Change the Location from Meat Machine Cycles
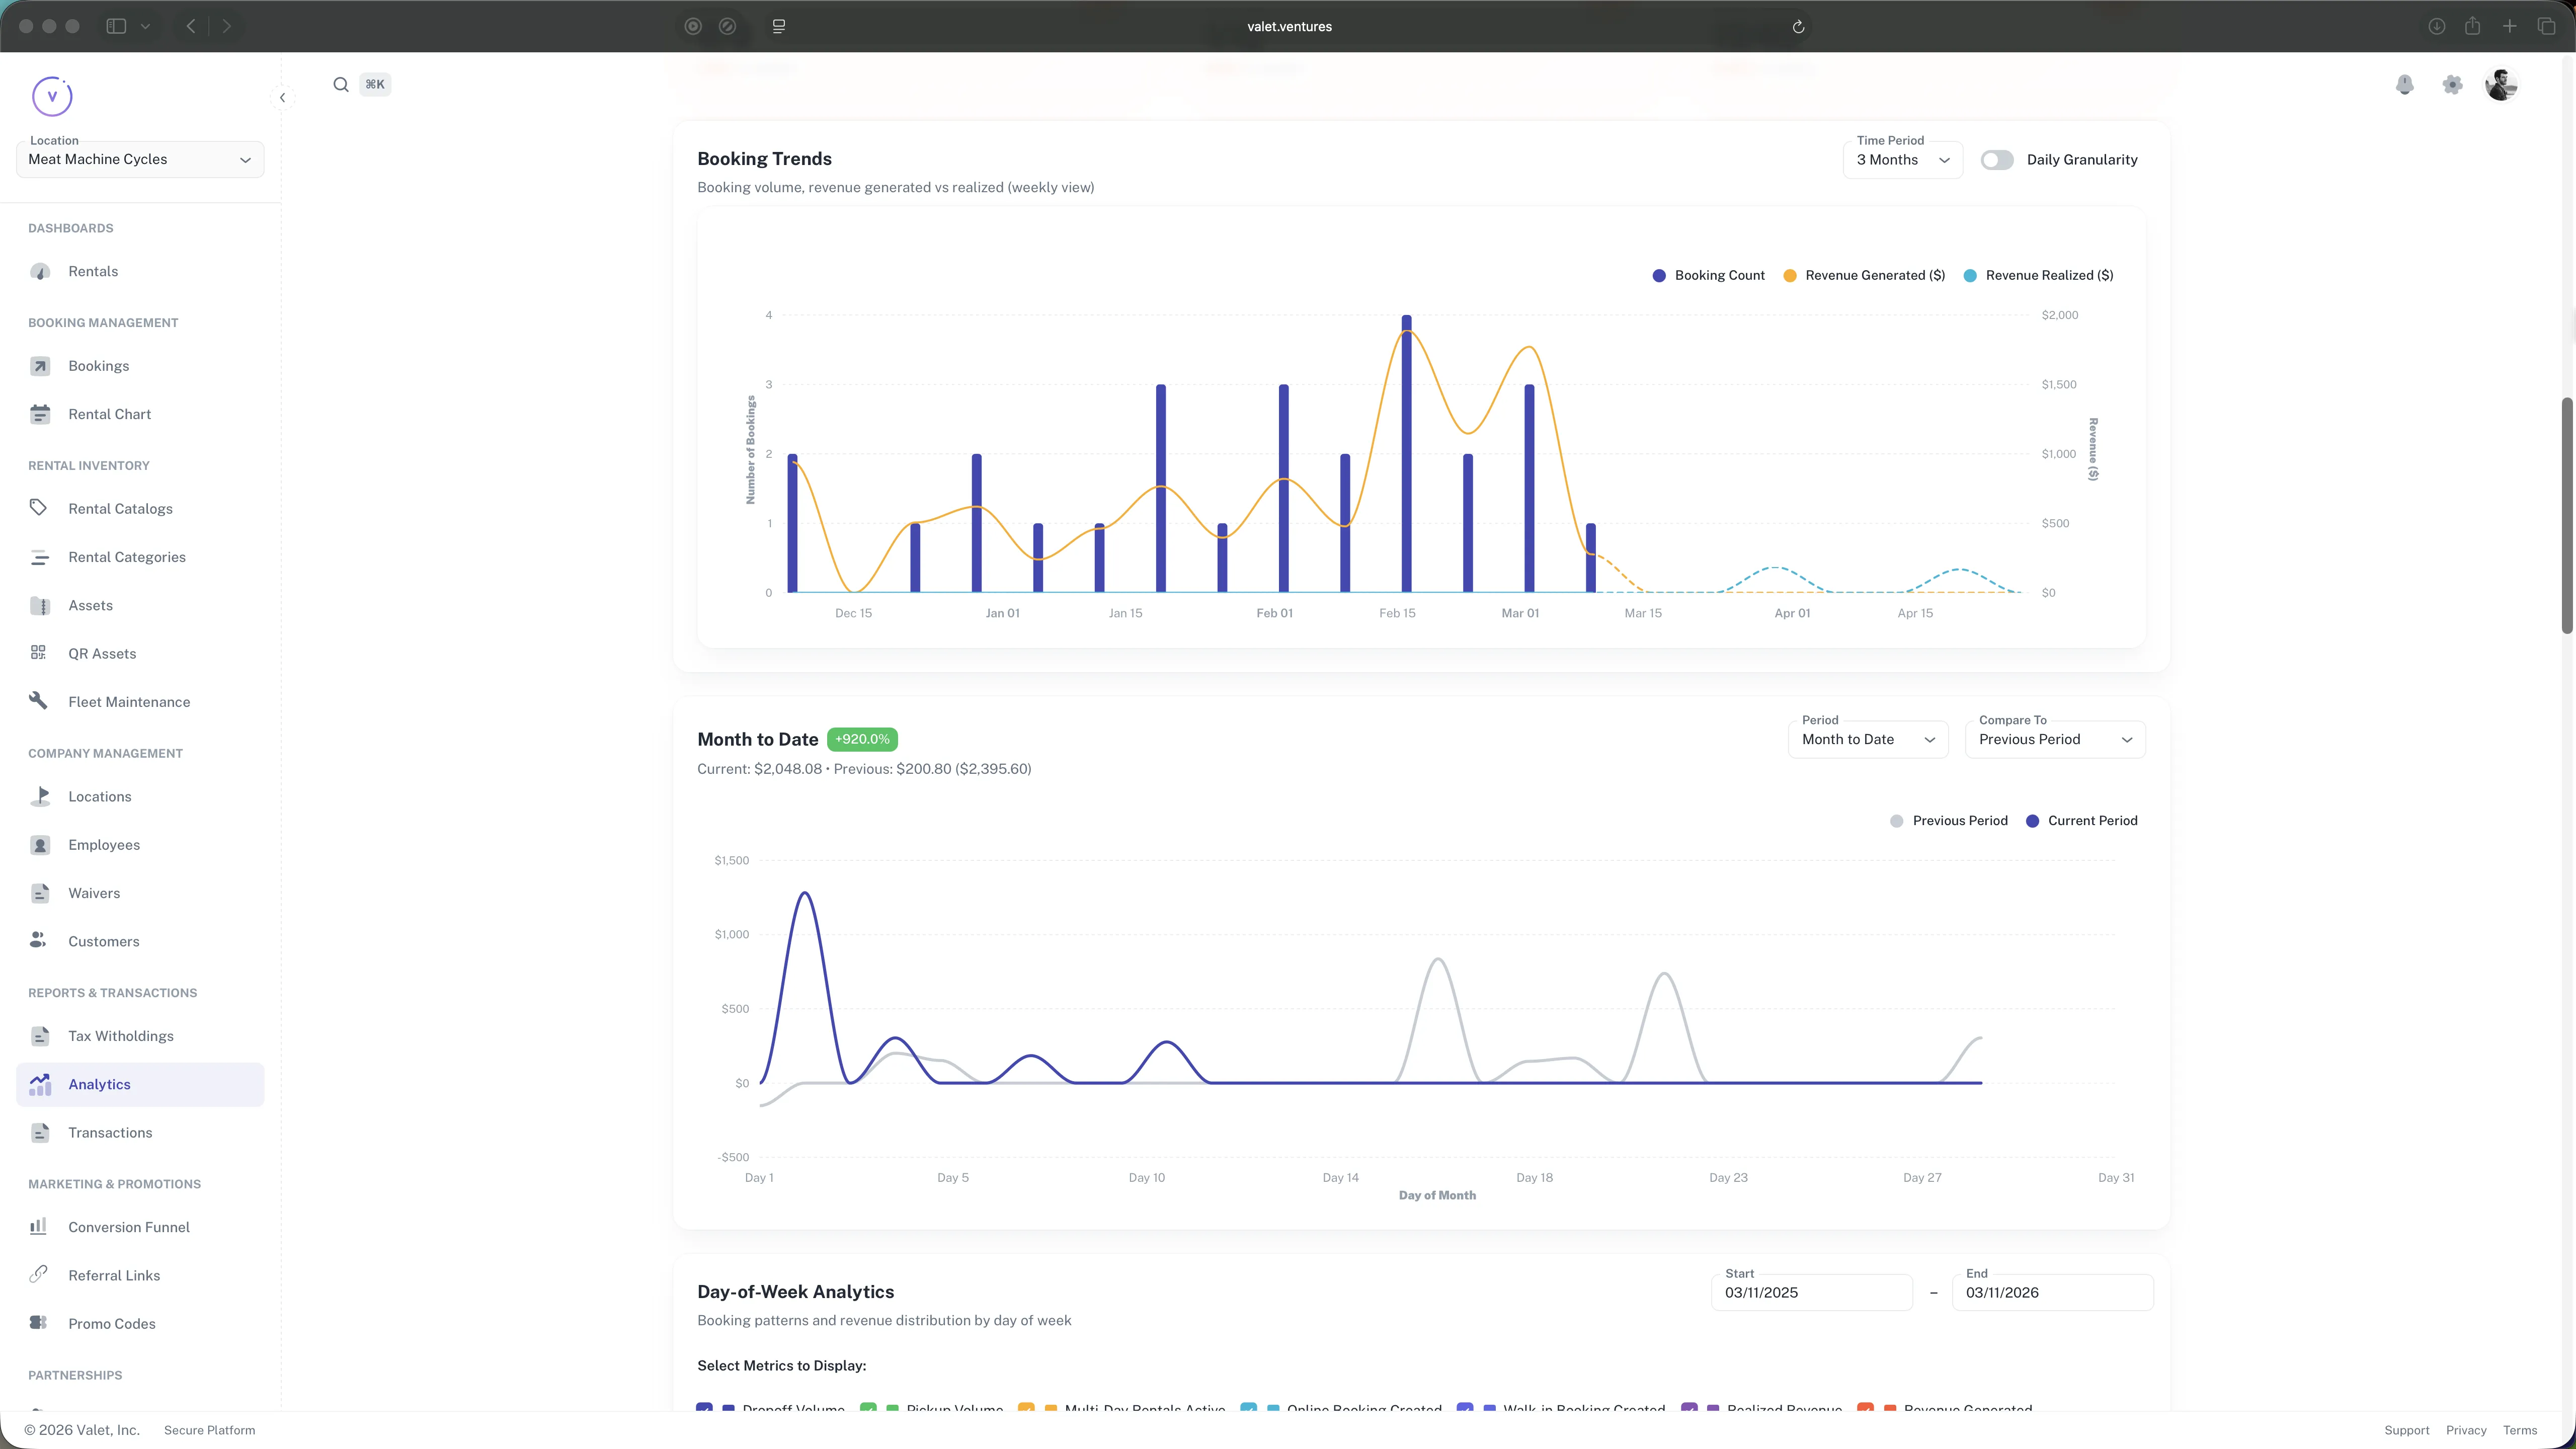The image size is (2576, 1449). click(139, 159)
